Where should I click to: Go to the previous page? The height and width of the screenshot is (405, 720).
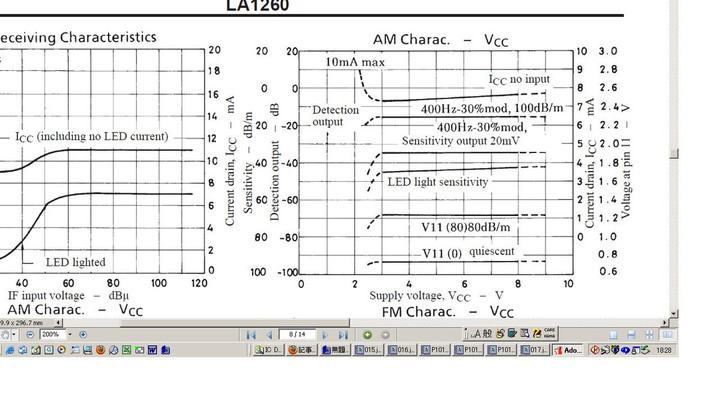pyautogui.click(x=268, y=334)
